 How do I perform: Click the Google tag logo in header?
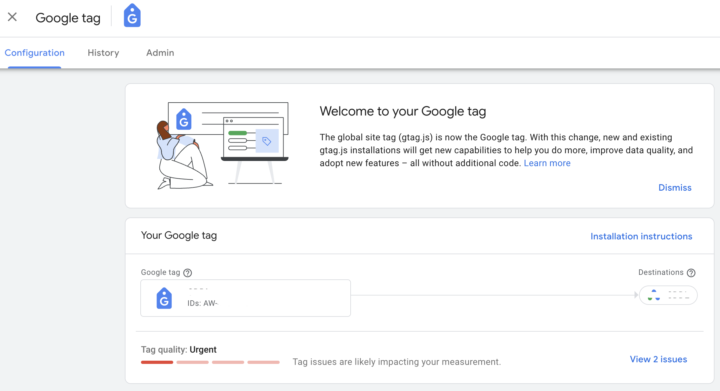(132, 16)
